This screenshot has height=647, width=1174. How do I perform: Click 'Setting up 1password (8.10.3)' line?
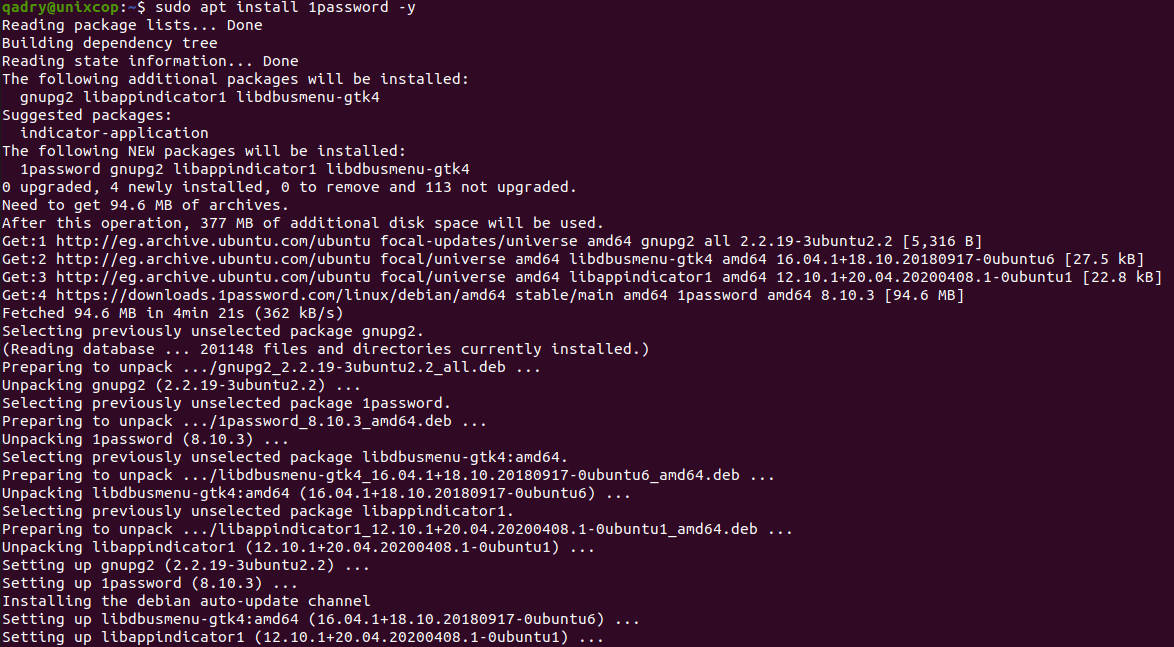click(x=150, y=583)
